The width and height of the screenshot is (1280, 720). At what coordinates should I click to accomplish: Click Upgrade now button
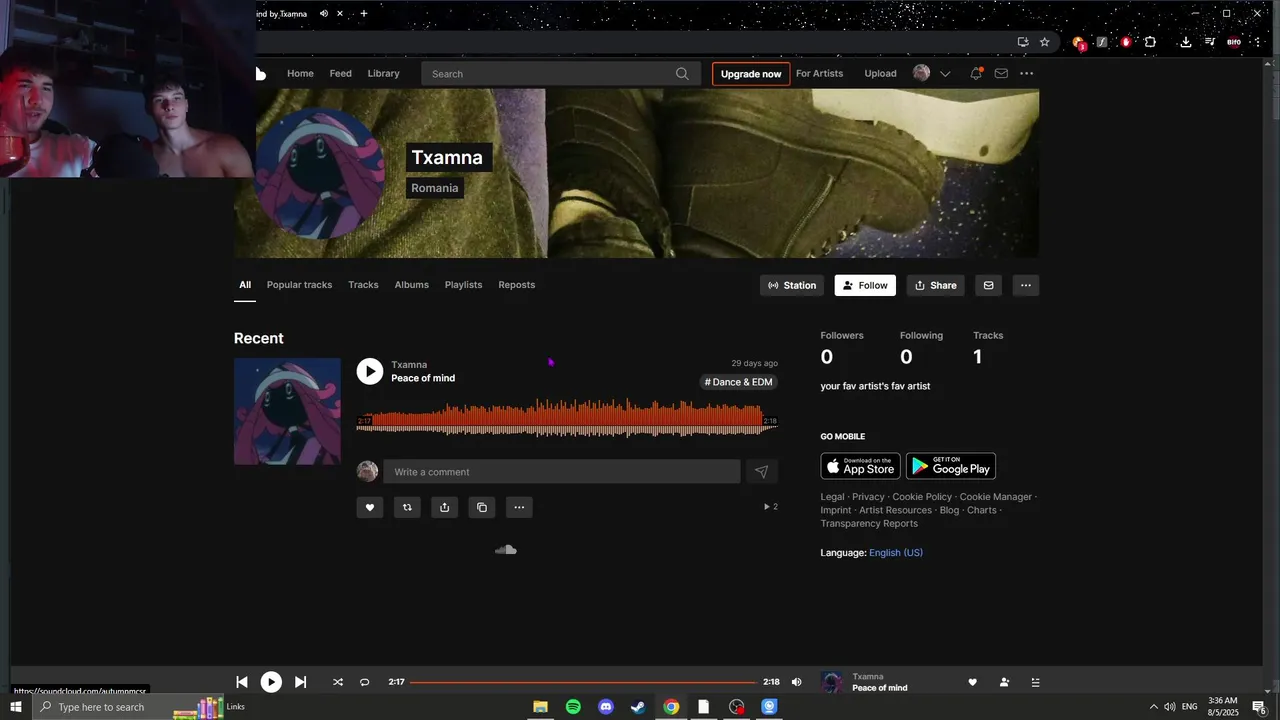[x=751, y=74]
